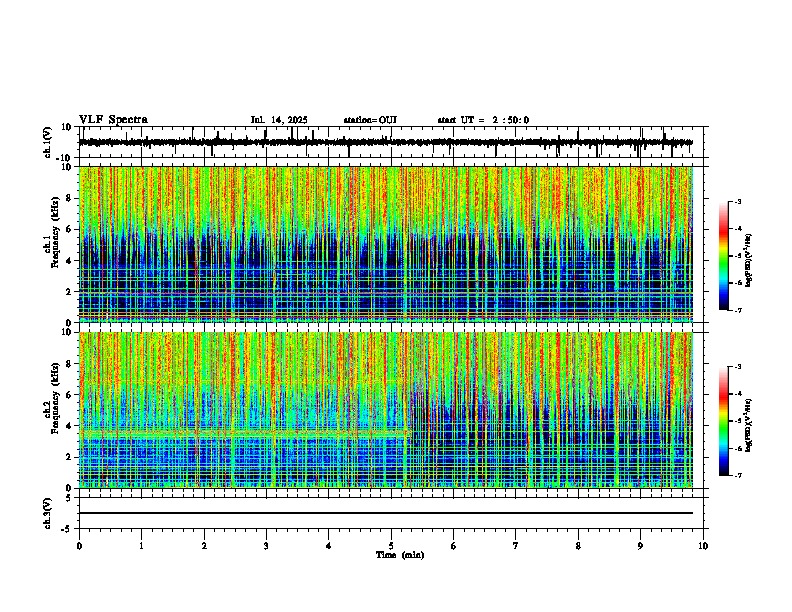Click the 'ch.3(V)' axis label
This screenshot has height=612, width=792.
point(47,513)
